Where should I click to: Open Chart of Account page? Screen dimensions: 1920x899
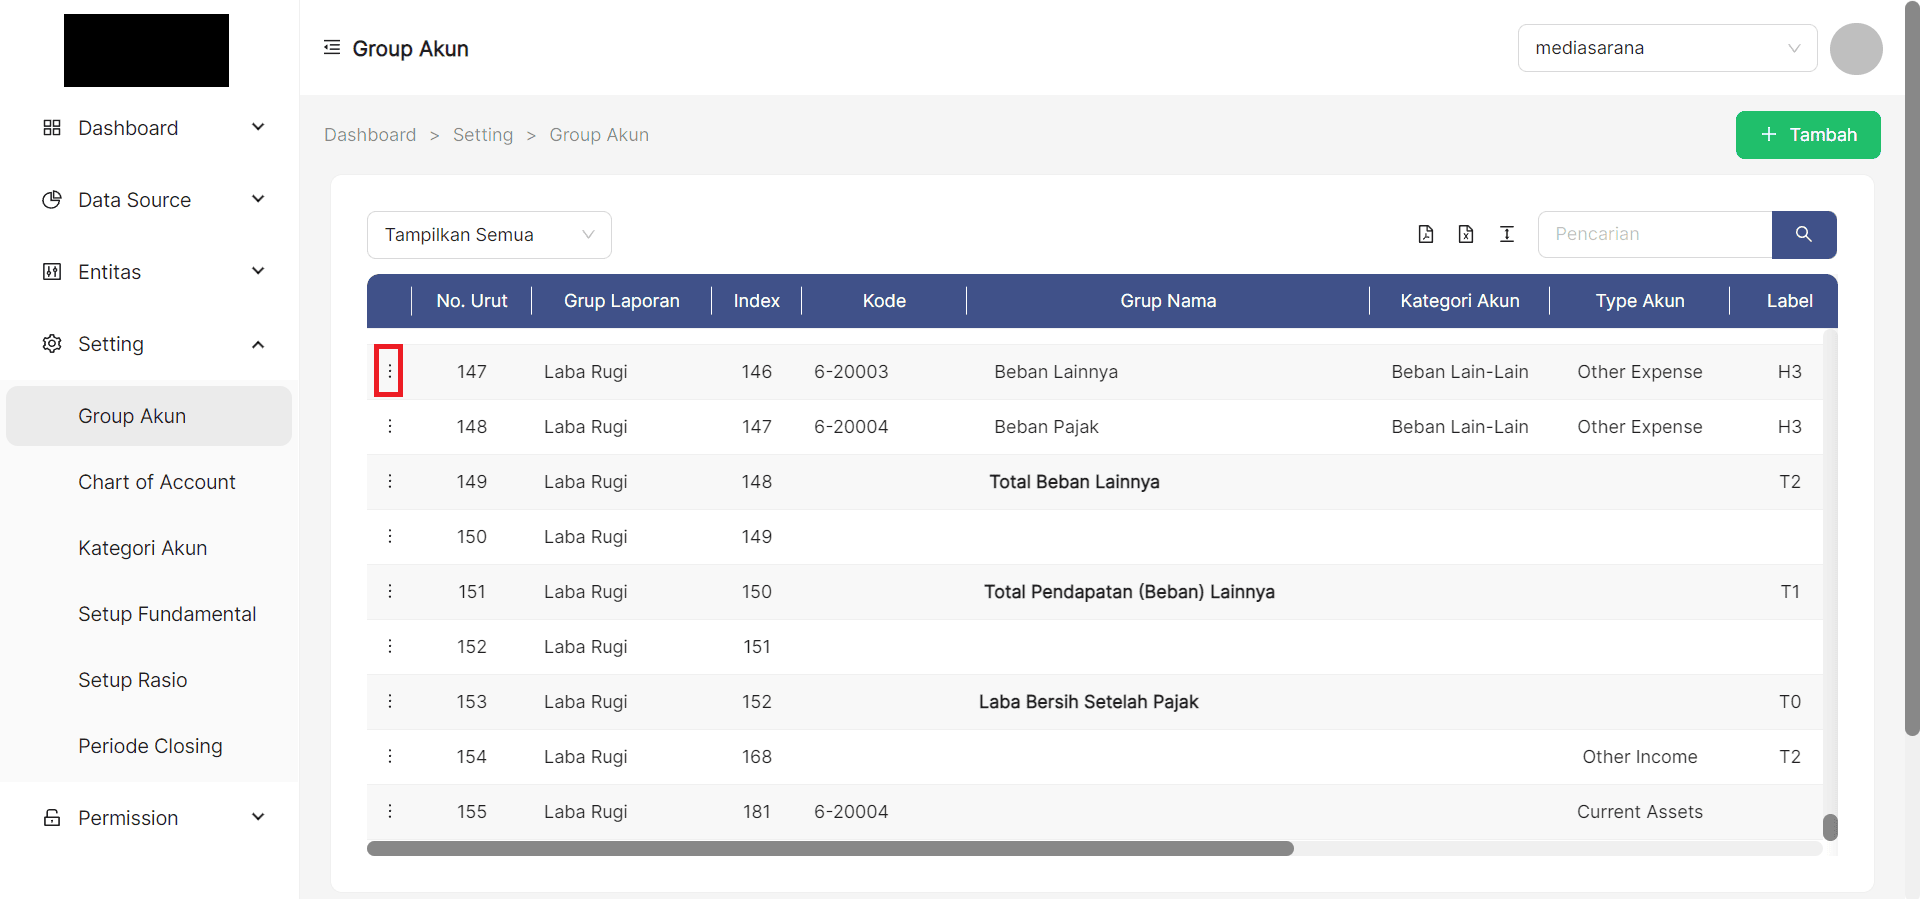157,482
